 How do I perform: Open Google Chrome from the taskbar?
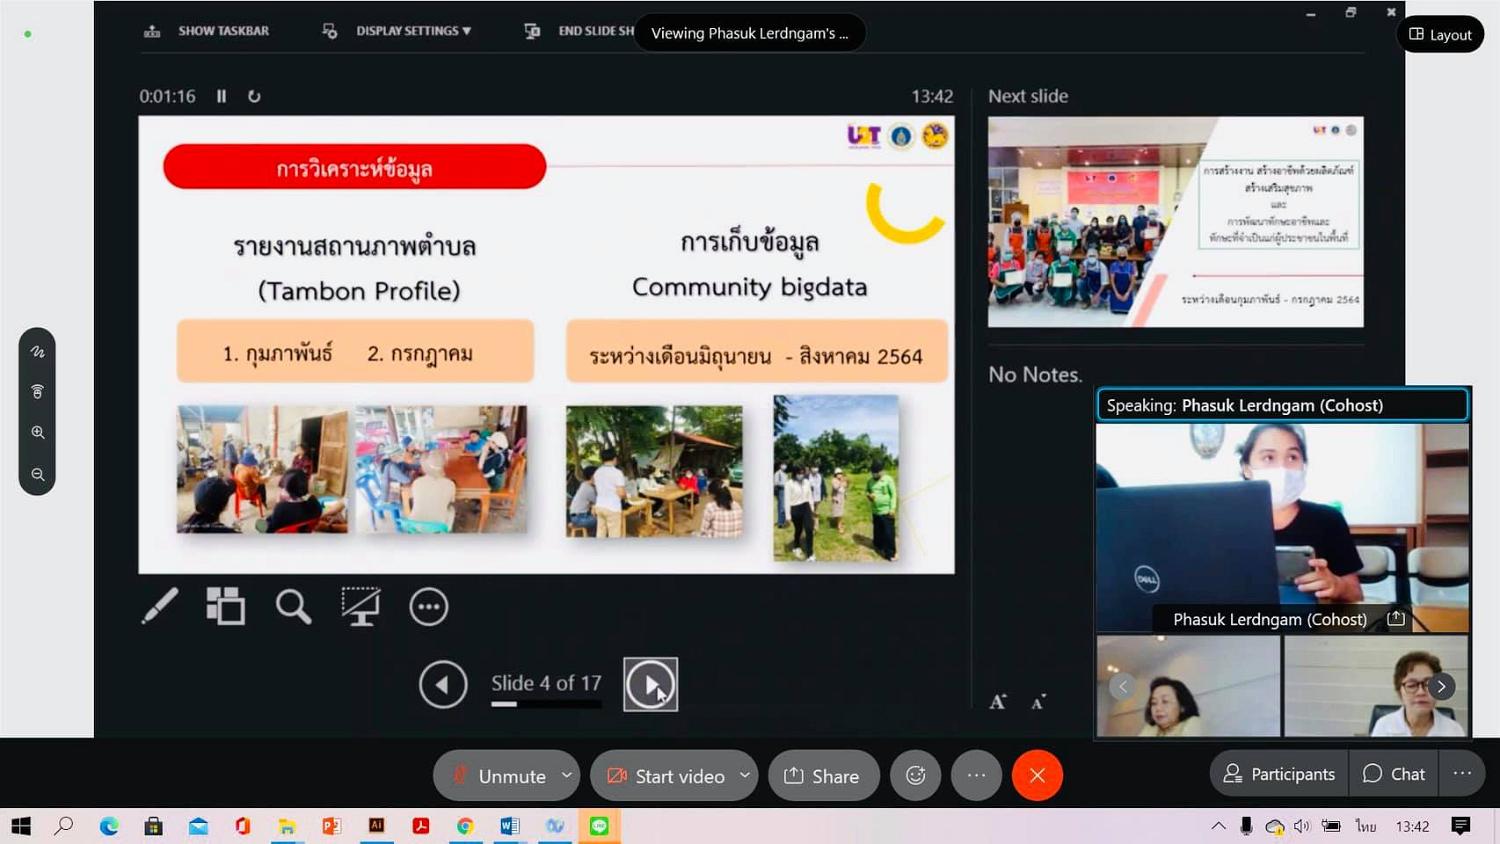pyautogui.click(x=465, y=826)
